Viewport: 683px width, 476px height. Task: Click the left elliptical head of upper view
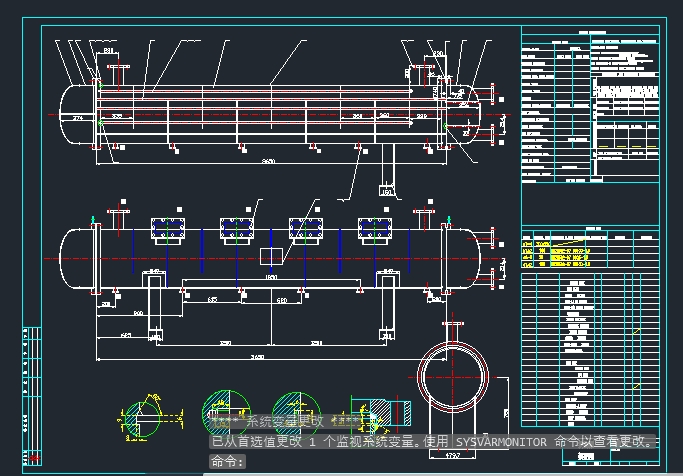pyautogui.click(x=77, y=115)
